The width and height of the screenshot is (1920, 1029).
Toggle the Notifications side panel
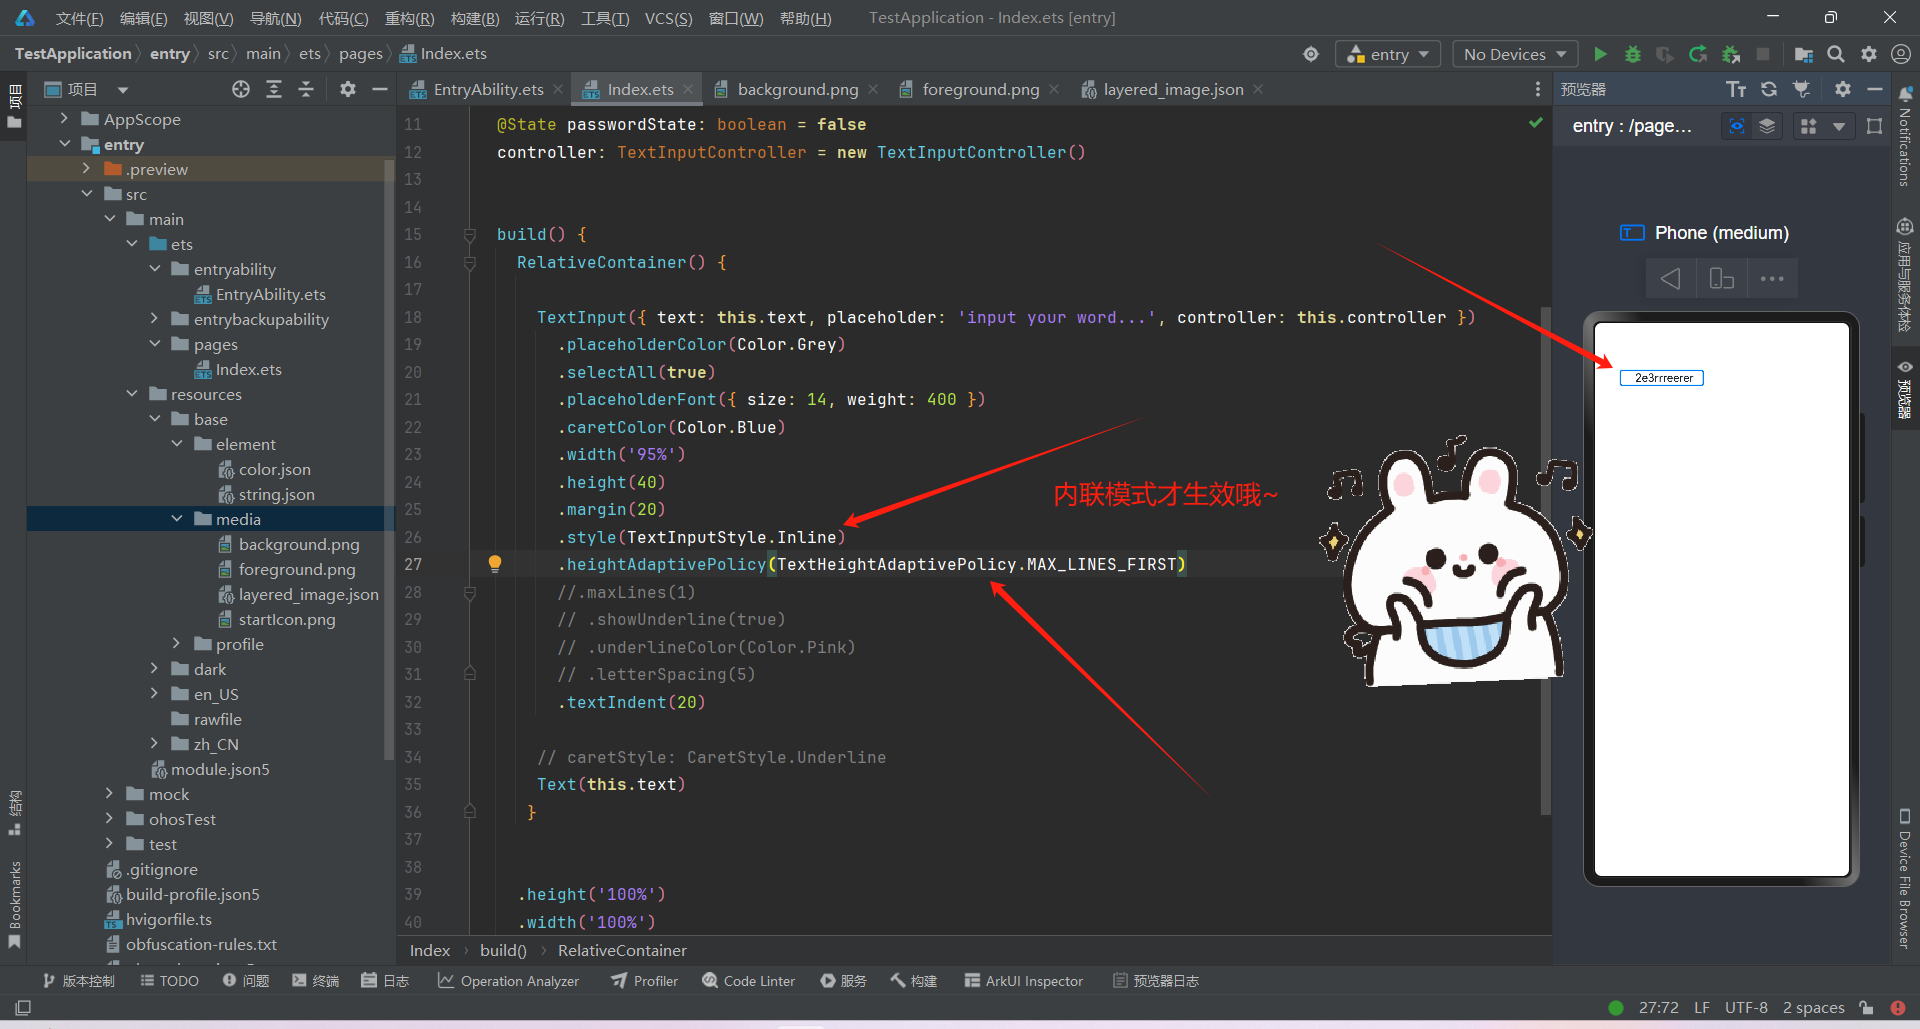1905,135
